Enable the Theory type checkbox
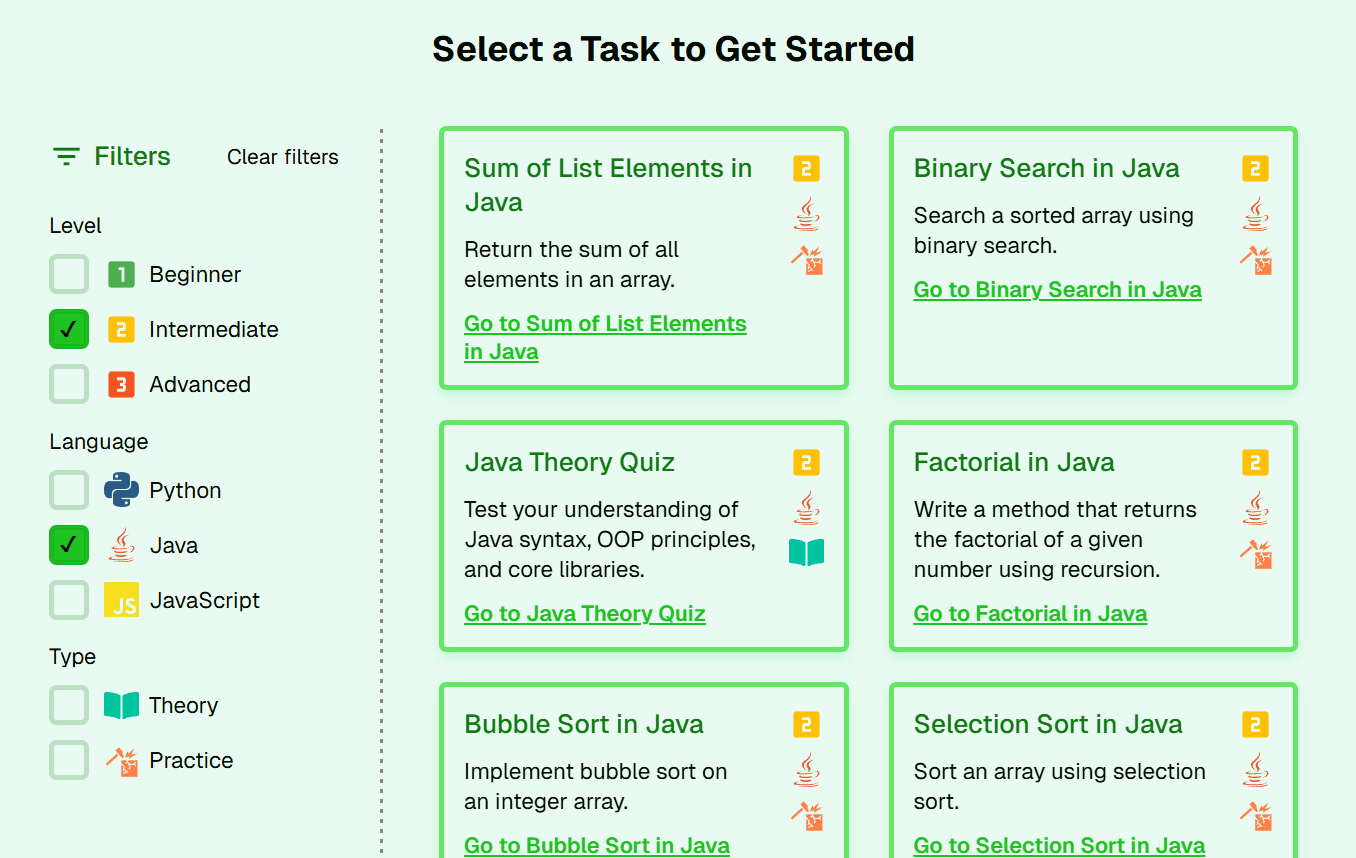The image size is (1356, 858). (x=69, y=705)
